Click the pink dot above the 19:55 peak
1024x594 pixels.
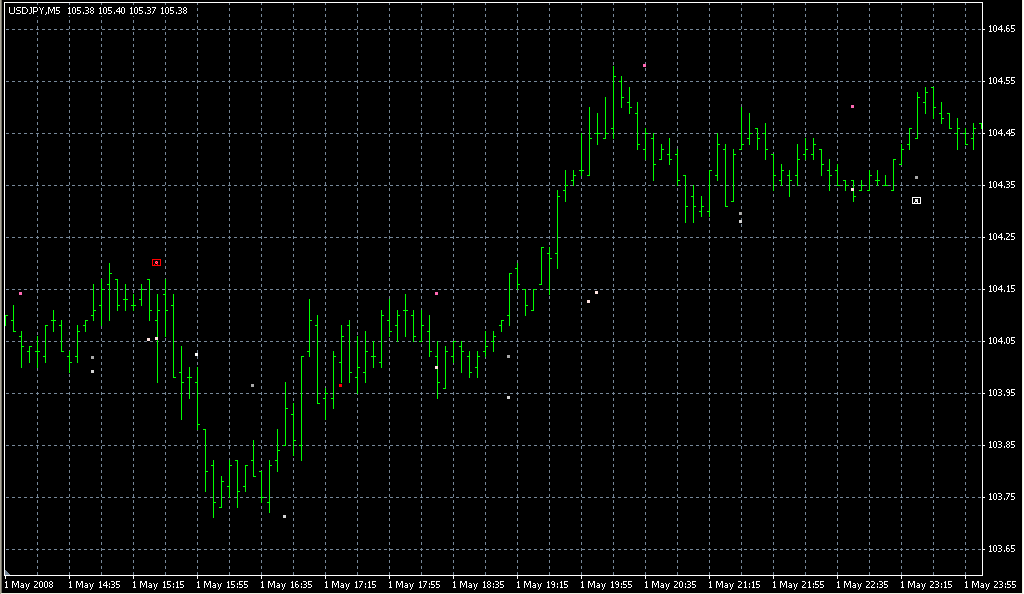pyautogui.click(x=645, y=65)
